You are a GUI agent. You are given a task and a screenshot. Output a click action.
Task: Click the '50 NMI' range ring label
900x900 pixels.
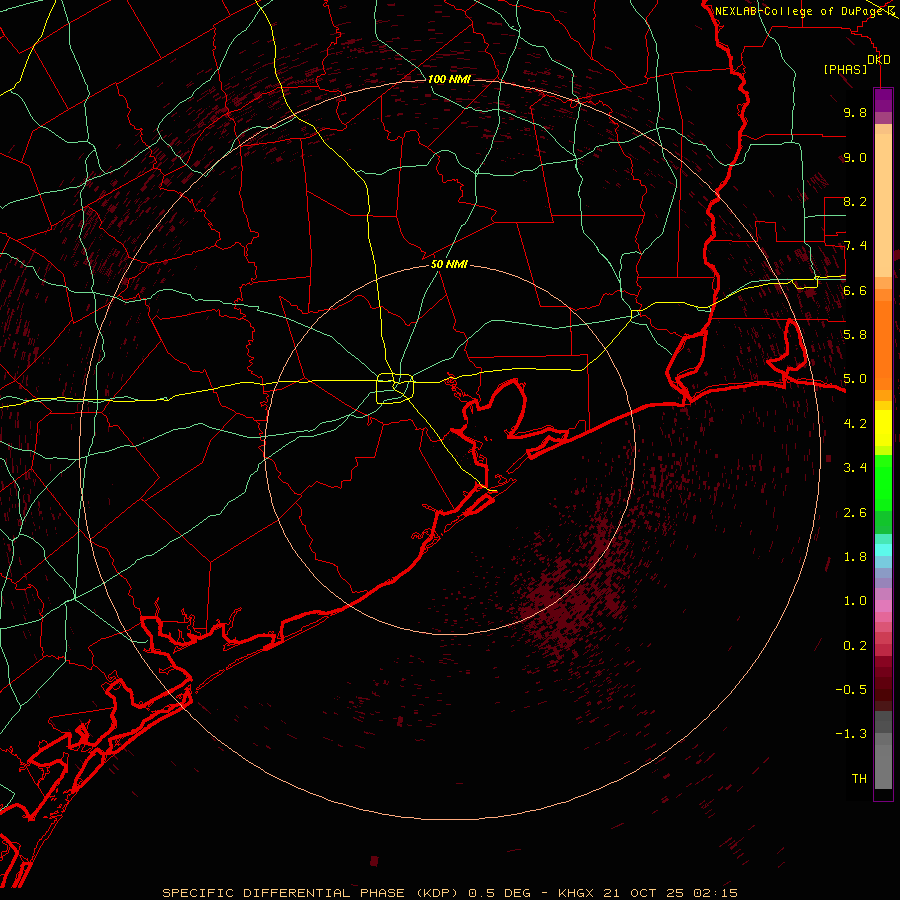point(449,264)
